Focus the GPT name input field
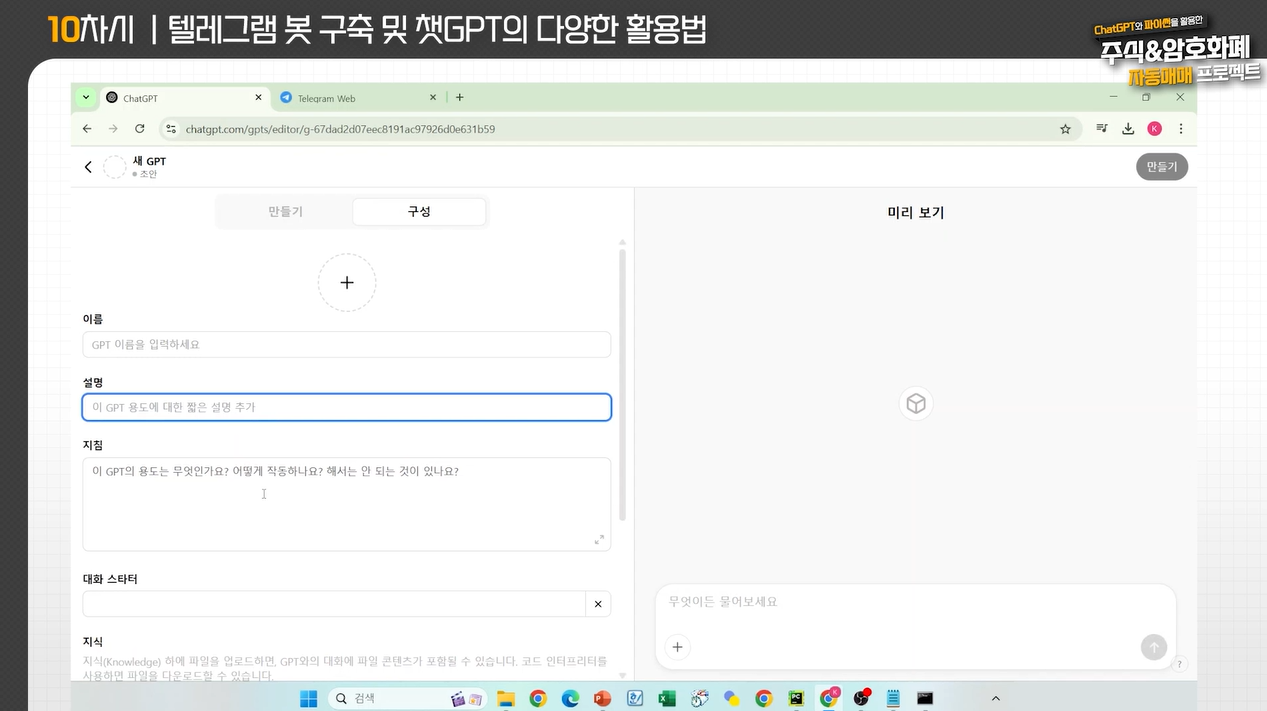Image resolution: width=1267 pixels, height=711 pixels. [346, 344]
